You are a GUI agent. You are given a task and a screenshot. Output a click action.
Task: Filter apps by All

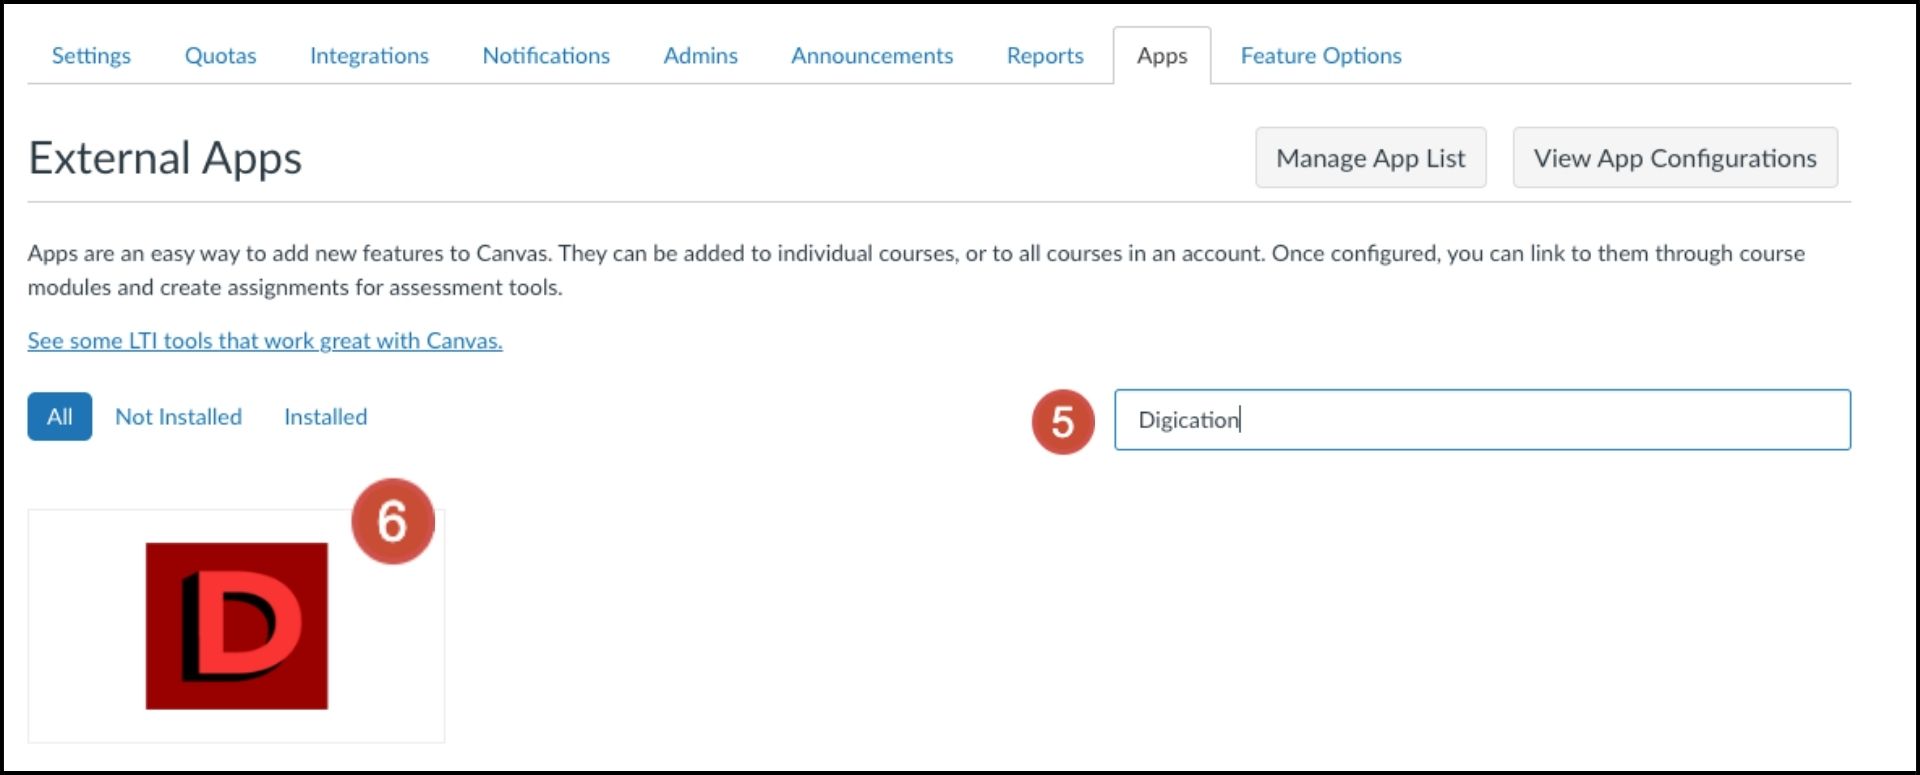tap(60, 417)
